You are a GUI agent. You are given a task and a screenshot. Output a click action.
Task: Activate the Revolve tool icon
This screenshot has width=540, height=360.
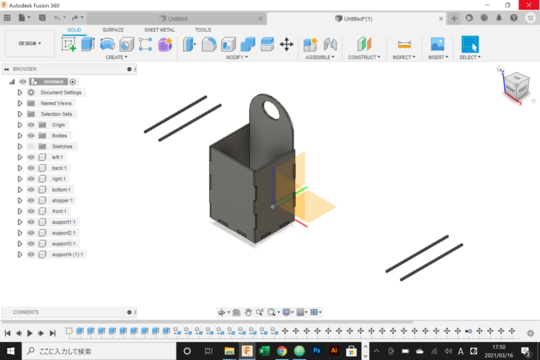[x=107, y=44]
